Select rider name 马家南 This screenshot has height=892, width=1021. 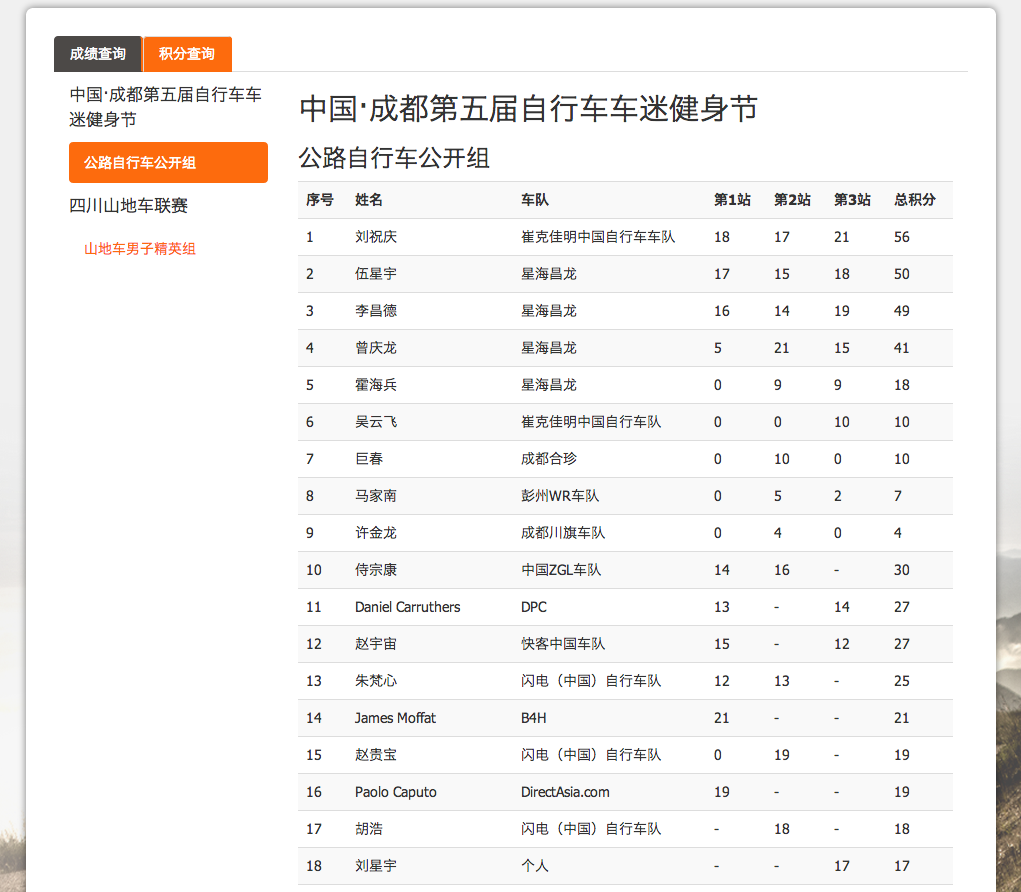tap(376, 496)
